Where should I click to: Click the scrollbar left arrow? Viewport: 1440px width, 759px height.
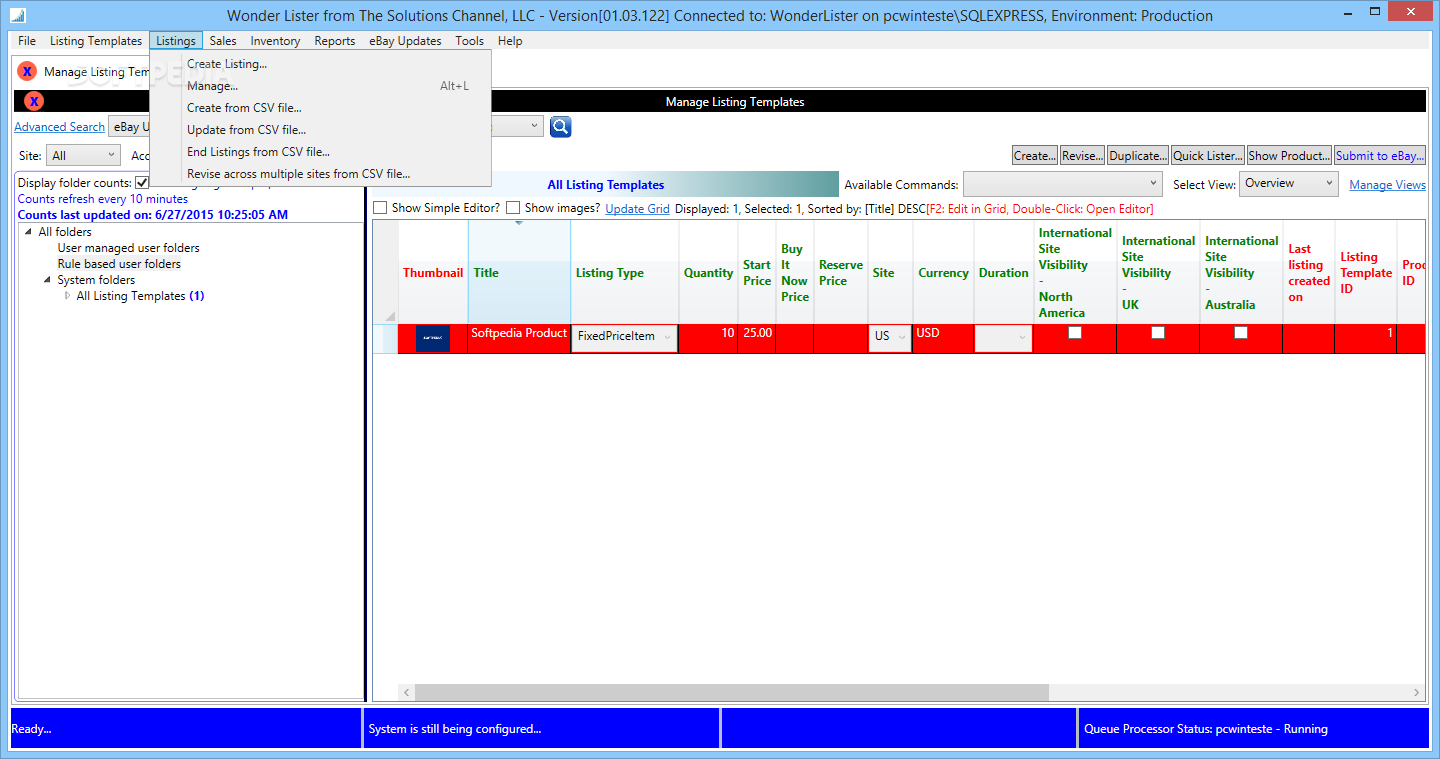(406, 692)
